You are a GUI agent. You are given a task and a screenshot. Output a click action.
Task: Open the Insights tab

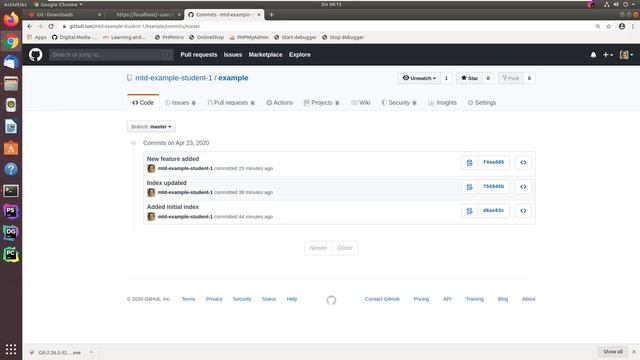point(442,102)
